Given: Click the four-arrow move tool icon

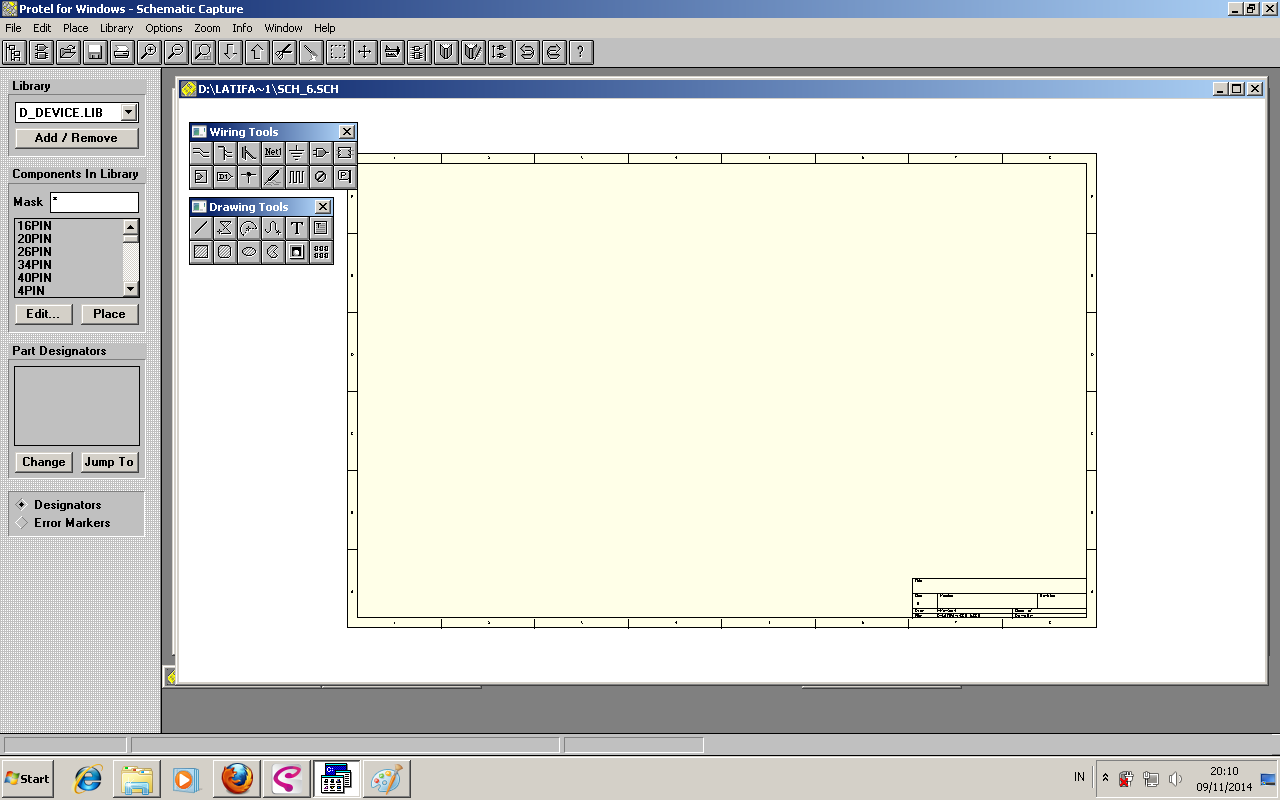Looking at the screenshot, I should (365, 52).
